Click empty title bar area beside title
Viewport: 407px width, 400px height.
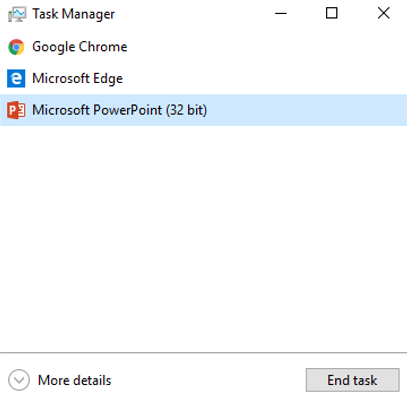pos(190,14)
